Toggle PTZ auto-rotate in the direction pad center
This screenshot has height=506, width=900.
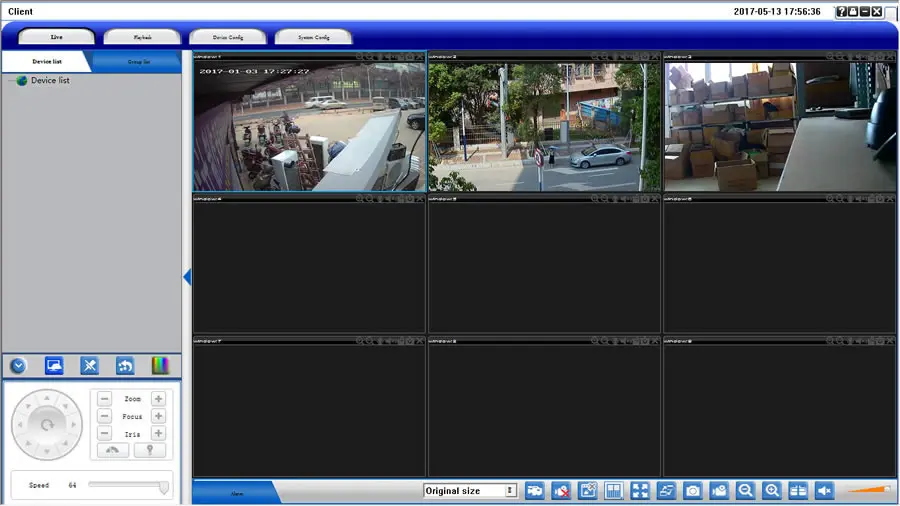pos(46,425)
